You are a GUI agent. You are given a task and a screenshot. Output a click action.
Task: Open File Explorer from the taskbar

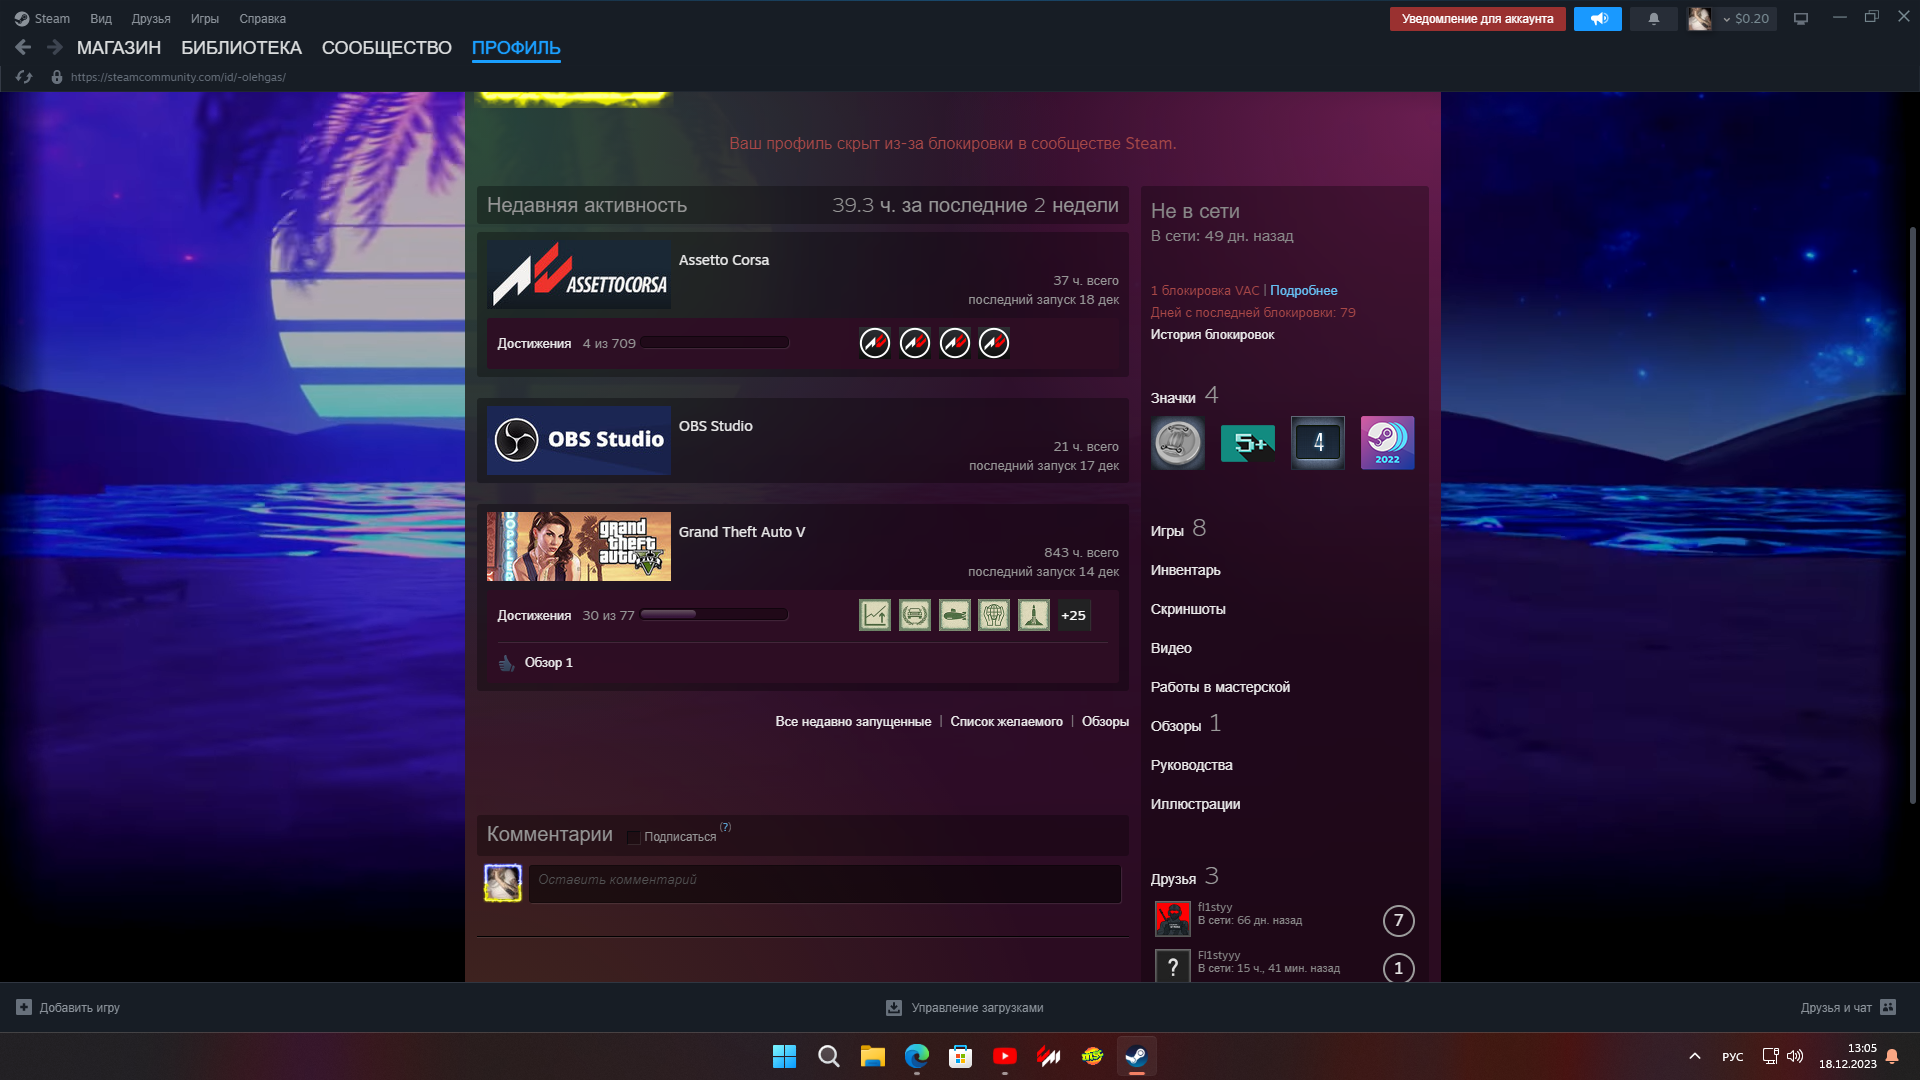[x=873, y=1057]
